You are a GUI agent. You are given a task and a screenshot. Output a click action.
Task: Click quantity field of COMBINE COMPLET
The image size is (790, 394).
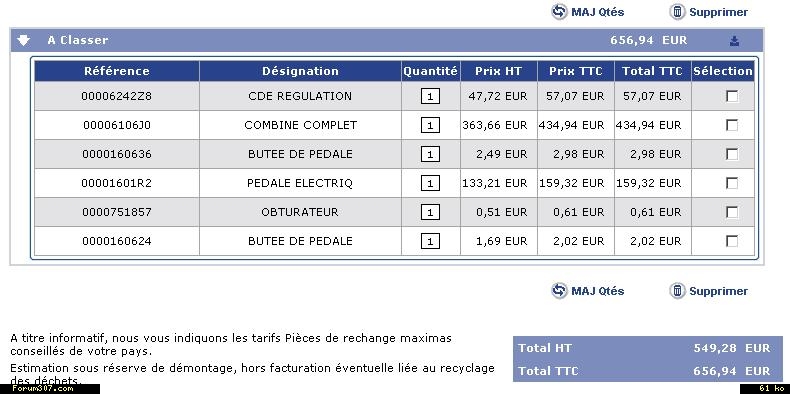[x=430, y=125]
